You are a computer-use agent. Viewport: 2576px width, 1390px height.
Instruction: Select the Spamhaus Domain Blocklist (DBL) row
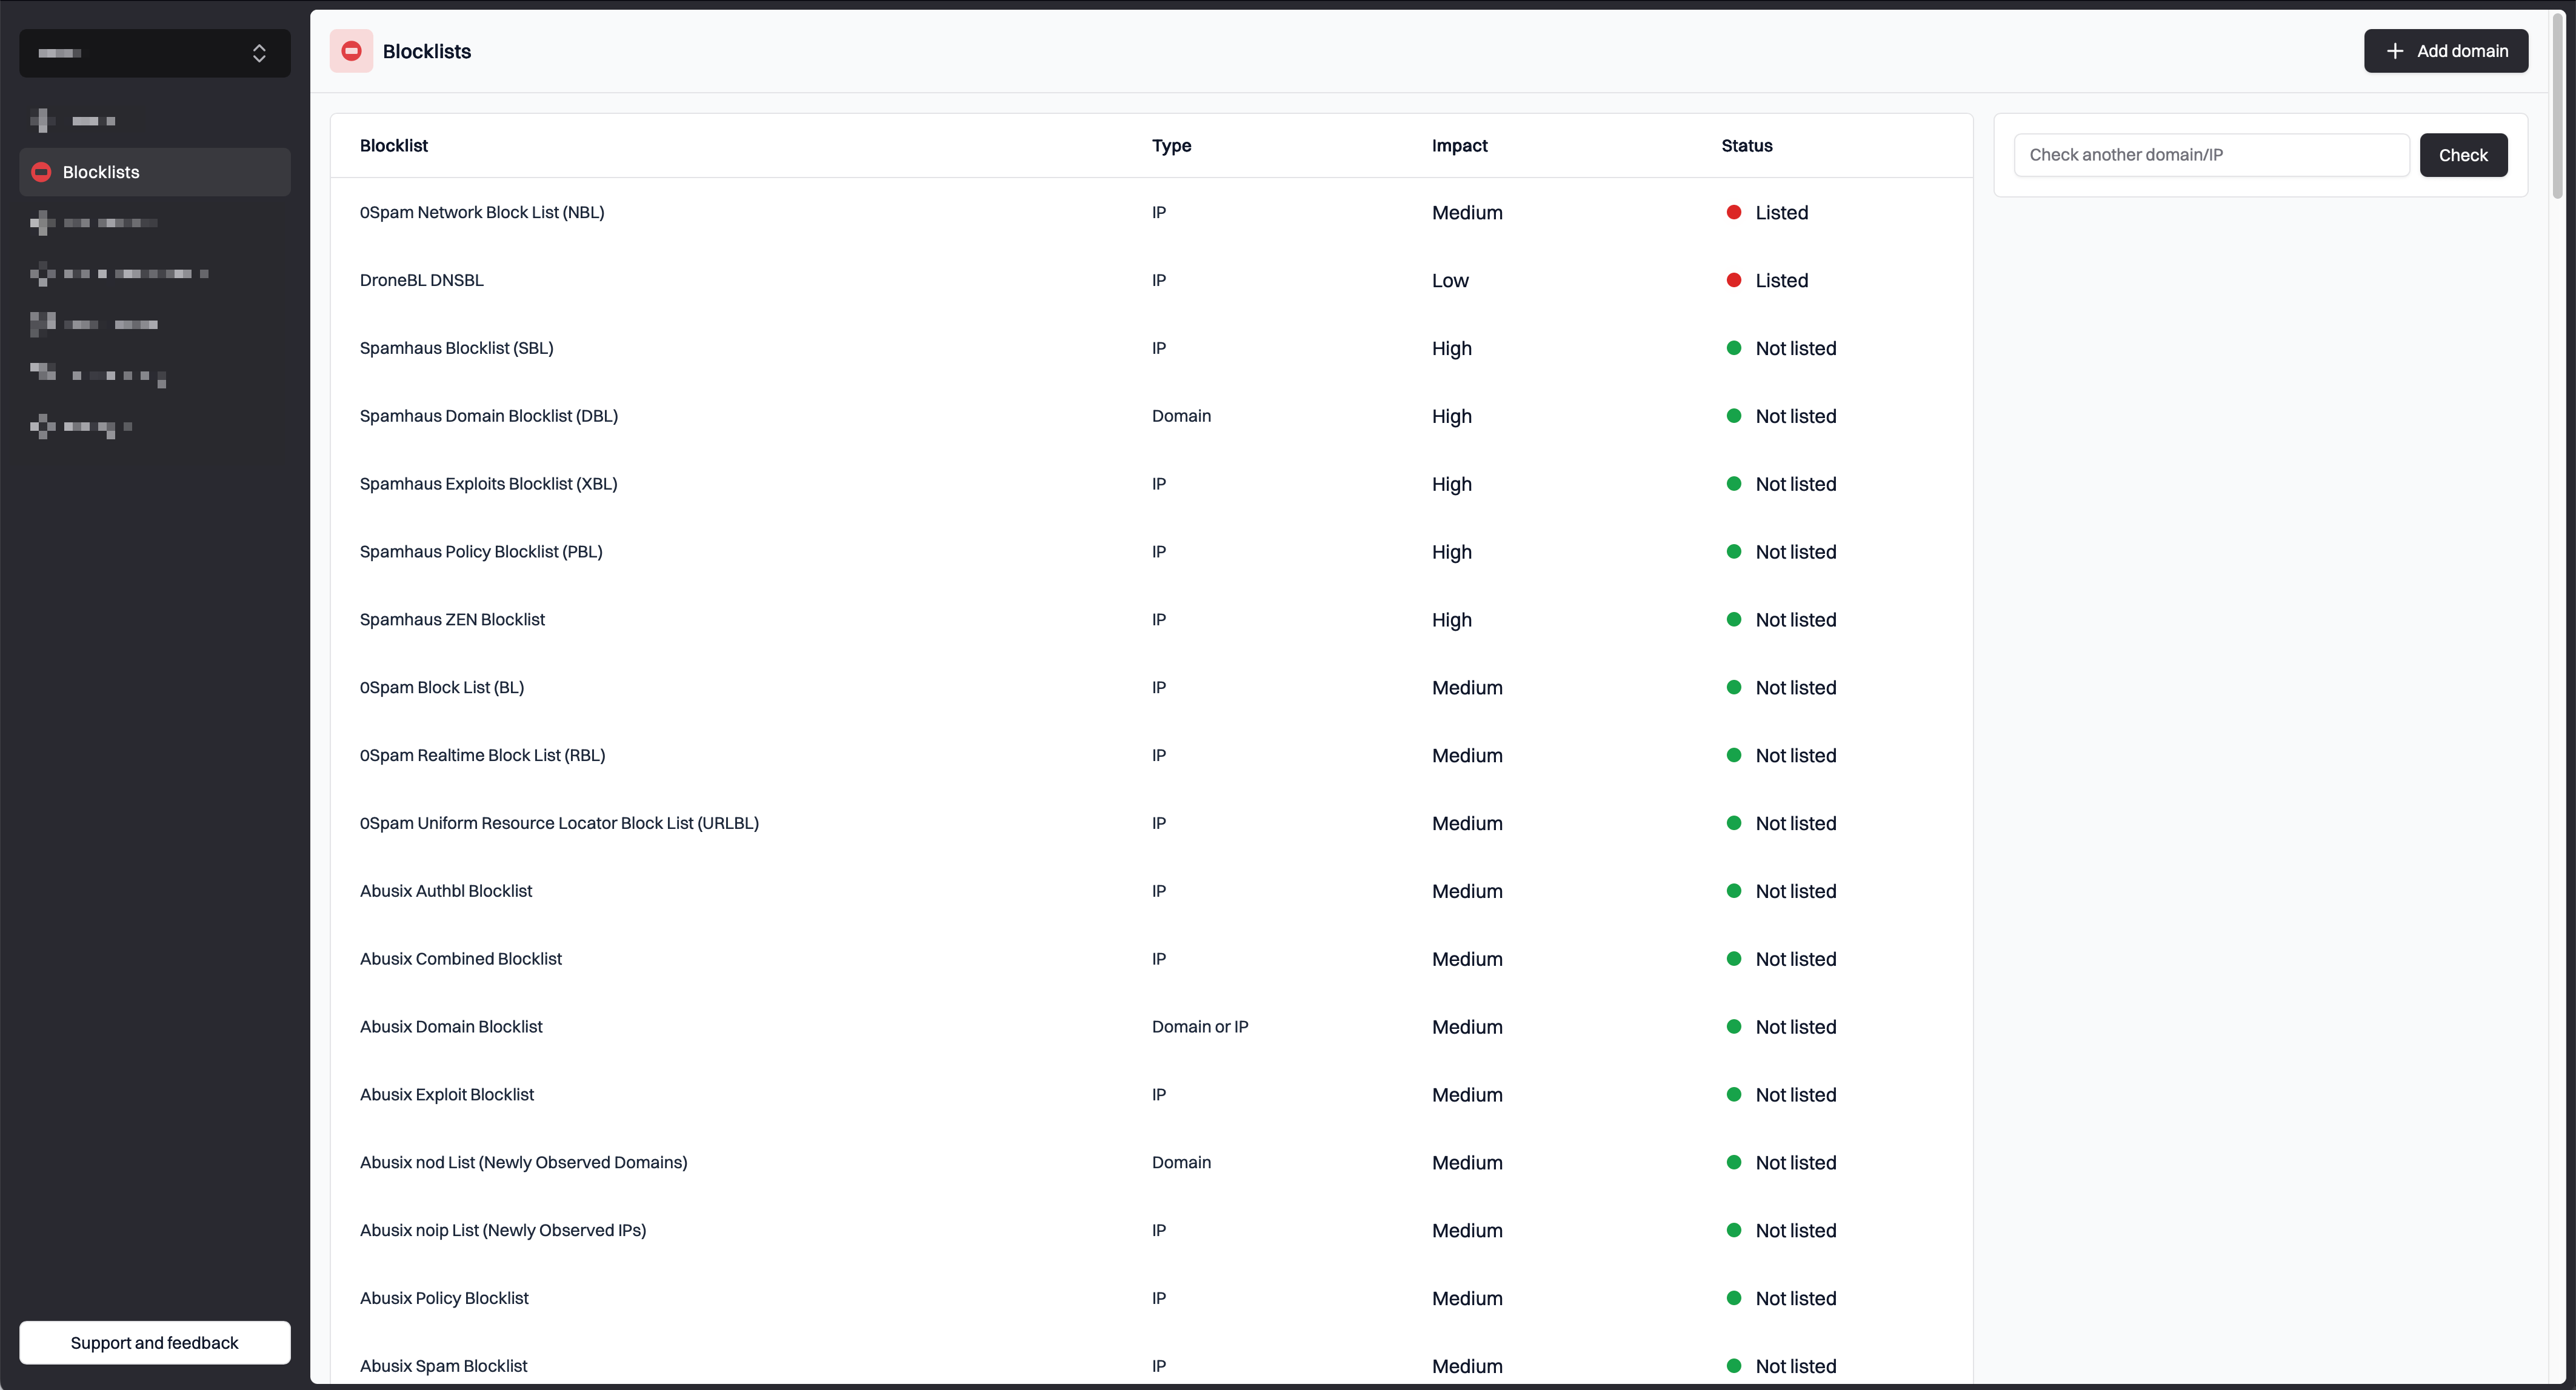coord(489,416)
